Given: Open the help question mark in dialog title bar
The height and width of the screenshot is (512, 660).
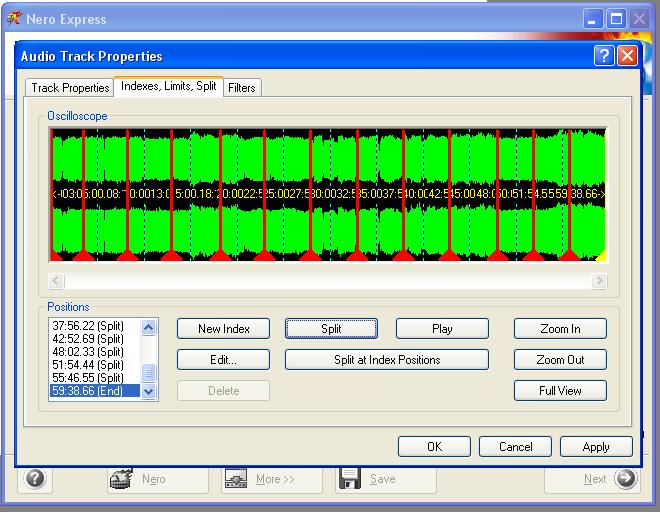Looking at the screenshot, I should [604, 56].
